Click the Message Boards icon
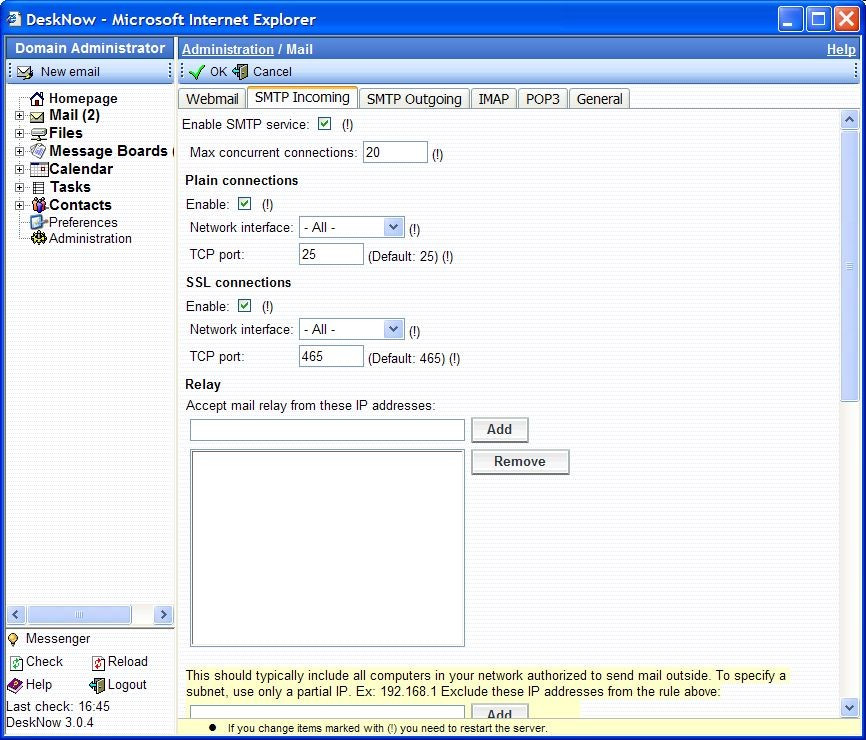The width and height of the screenshot is (866, 740). pyautogui.click(x=38, y=151)
